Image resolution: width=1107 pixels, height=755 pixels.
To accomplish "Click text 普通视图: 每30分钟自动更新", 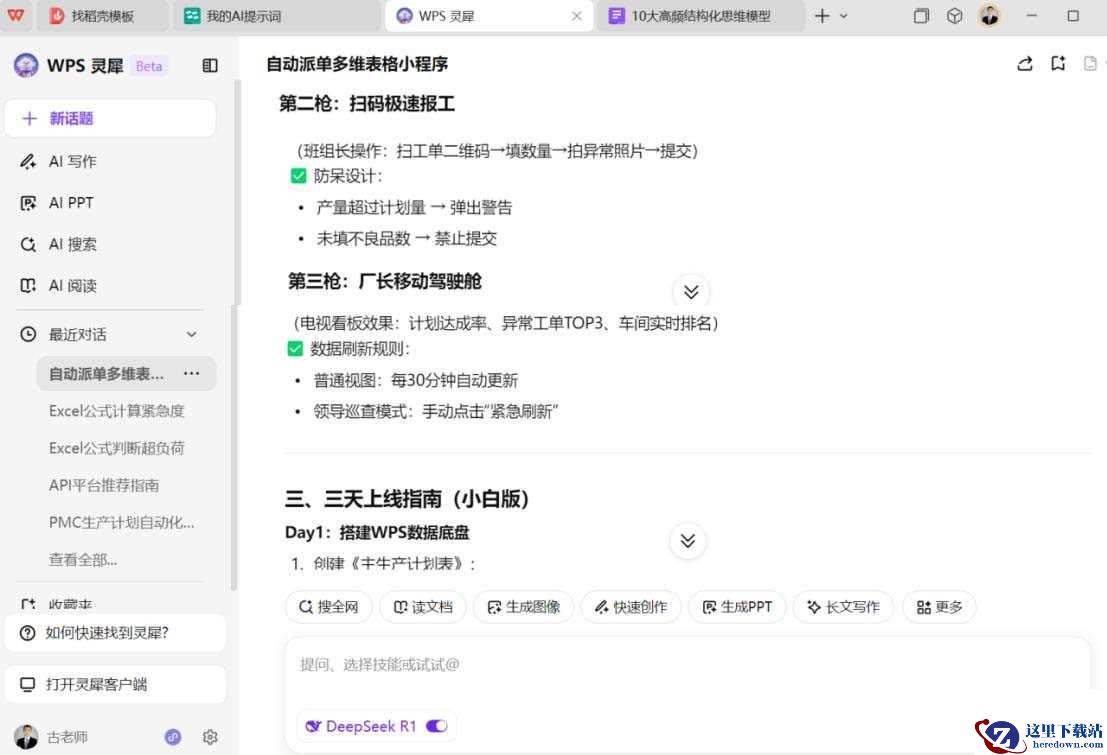I will pos(416,381).
